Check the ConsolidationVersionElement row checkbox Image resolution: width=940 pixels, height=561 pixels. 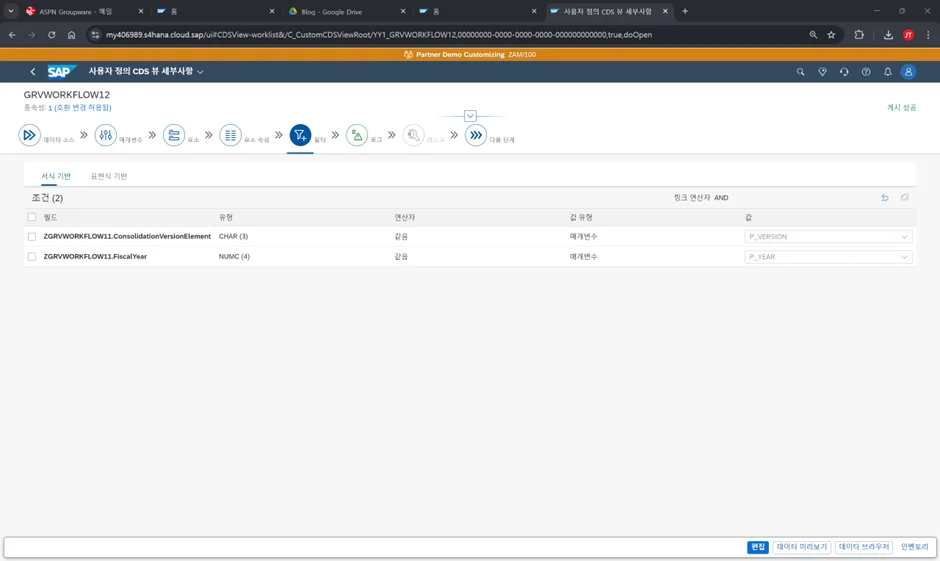click(x=32, y=237)
